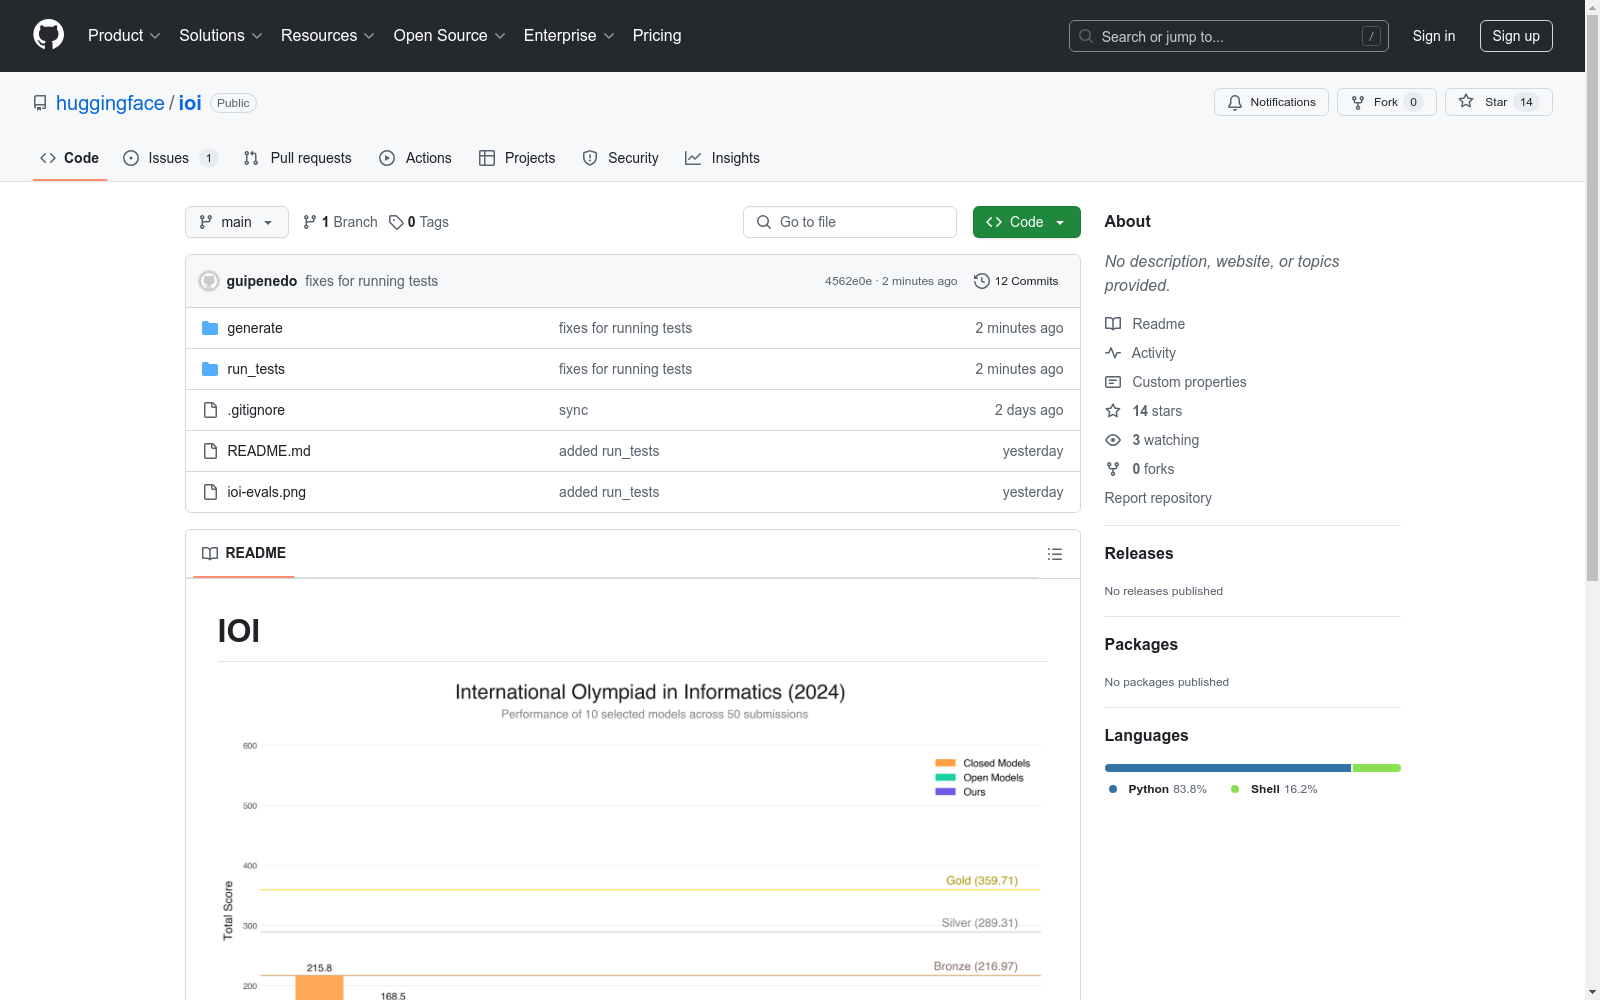Click the Shell language bar segment
The width and height of the screenshot is (1600, 1000).
tap(1377, 768)
